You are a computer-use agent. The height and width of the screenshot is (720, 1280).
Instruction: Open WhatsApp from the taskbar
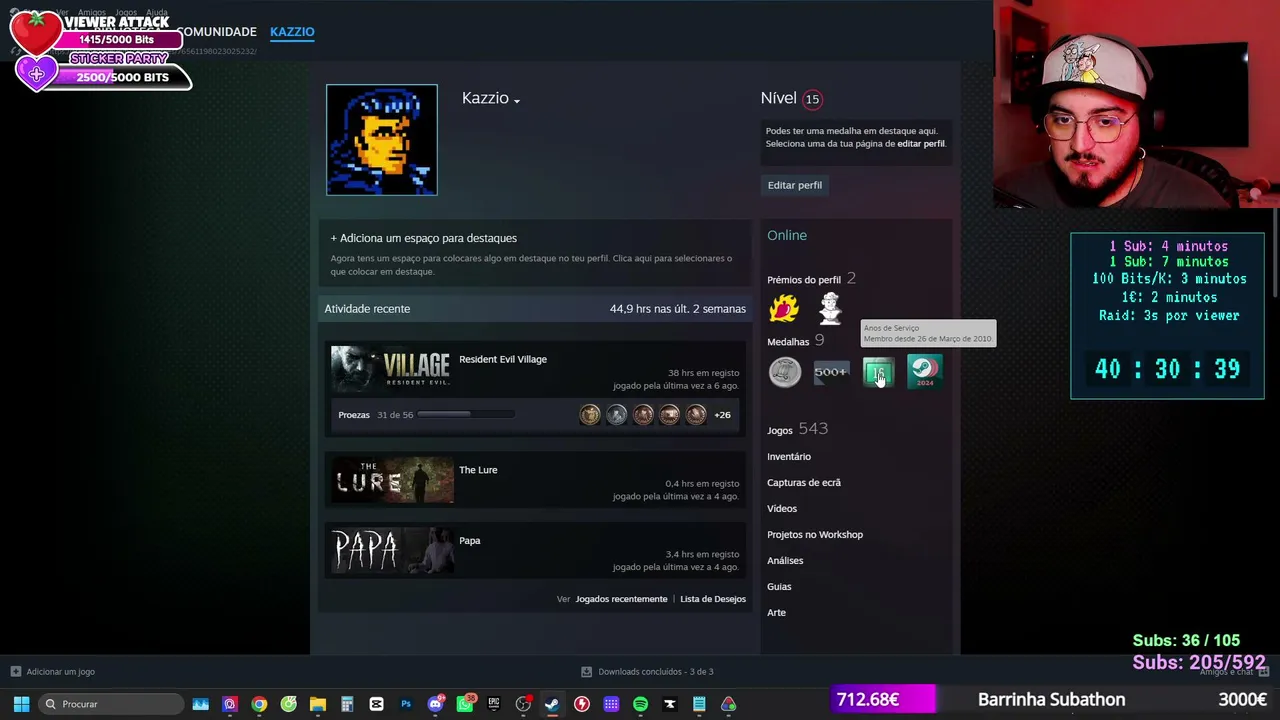pos(465,704)
